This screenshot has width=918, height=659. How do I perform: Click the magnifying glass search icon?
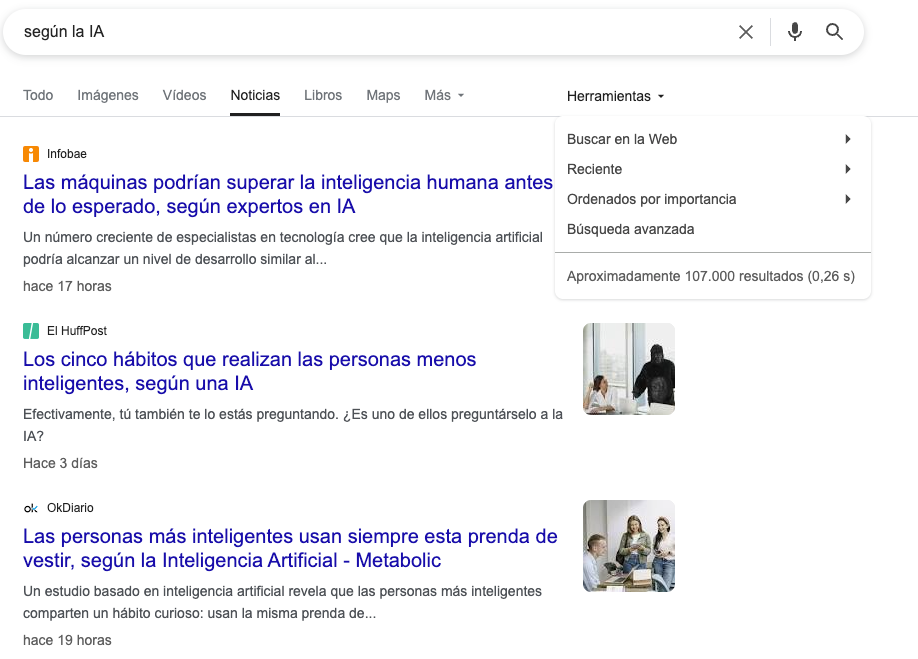coord(835,32)
